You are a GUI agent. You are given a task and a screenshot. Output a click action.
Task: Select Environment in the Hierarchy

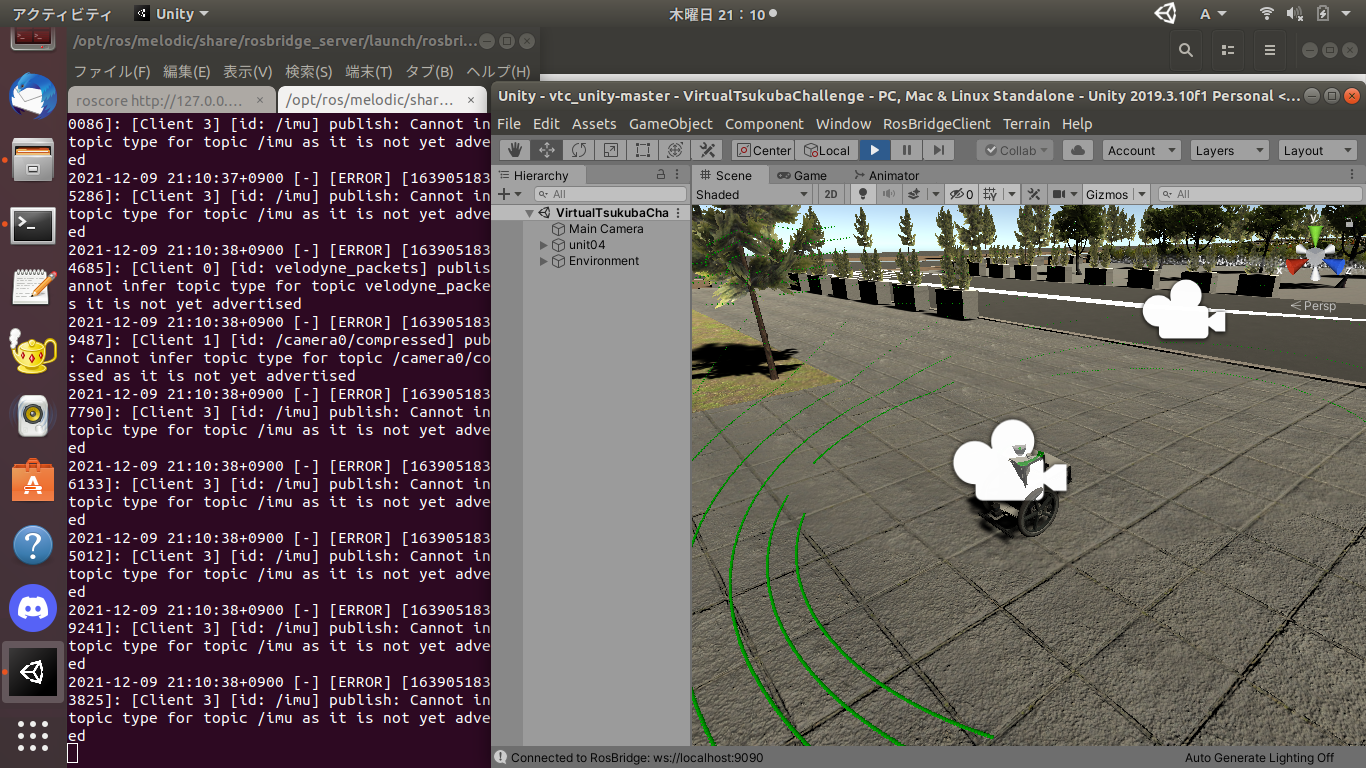(604, 261)
